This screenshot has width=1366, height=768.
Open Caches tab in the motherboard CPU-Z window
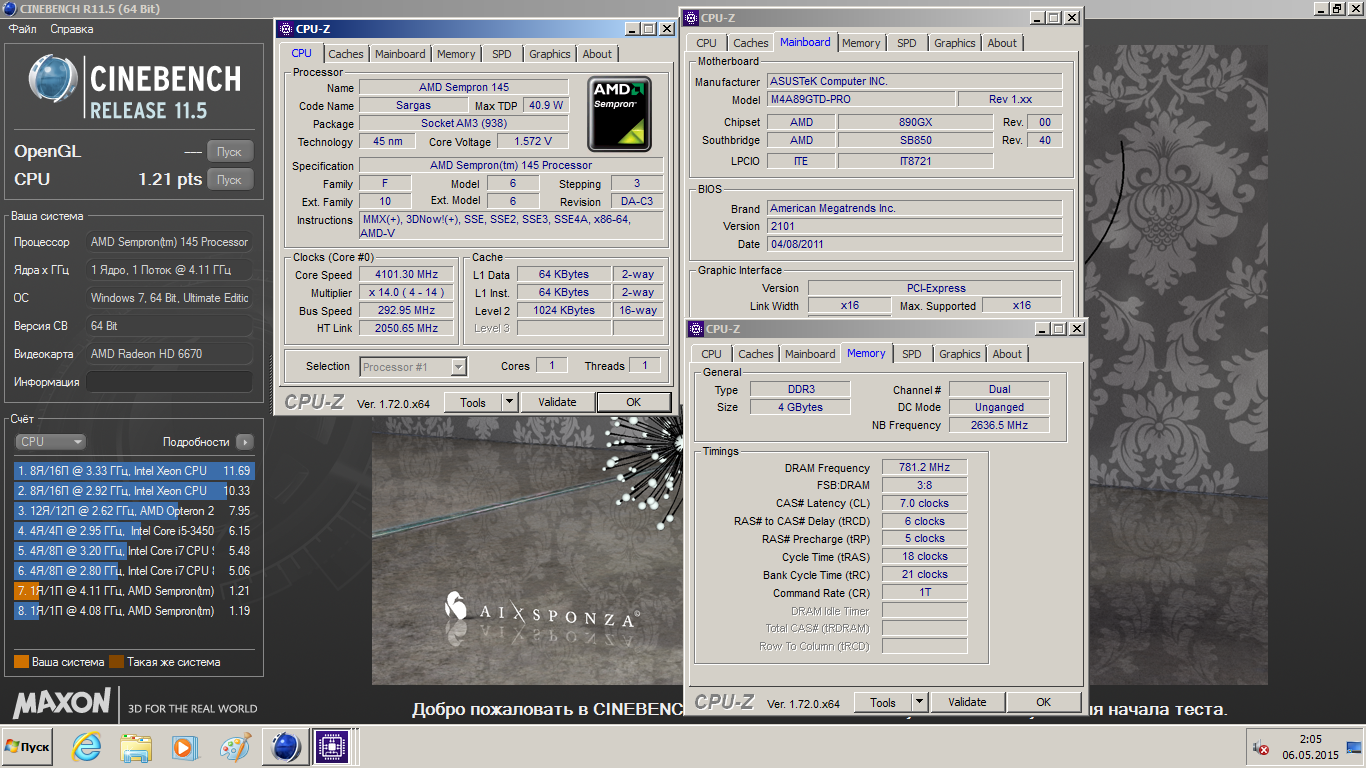coord(751,43)
